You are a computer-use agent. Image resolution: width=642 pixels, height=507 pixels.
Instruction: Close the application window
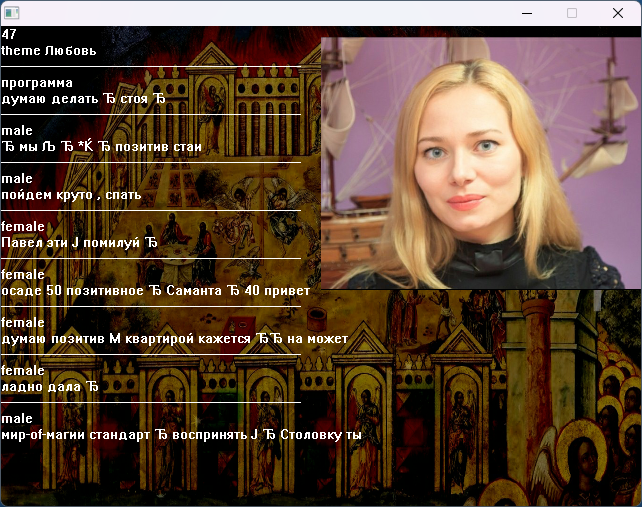click(x=618, y=13)
